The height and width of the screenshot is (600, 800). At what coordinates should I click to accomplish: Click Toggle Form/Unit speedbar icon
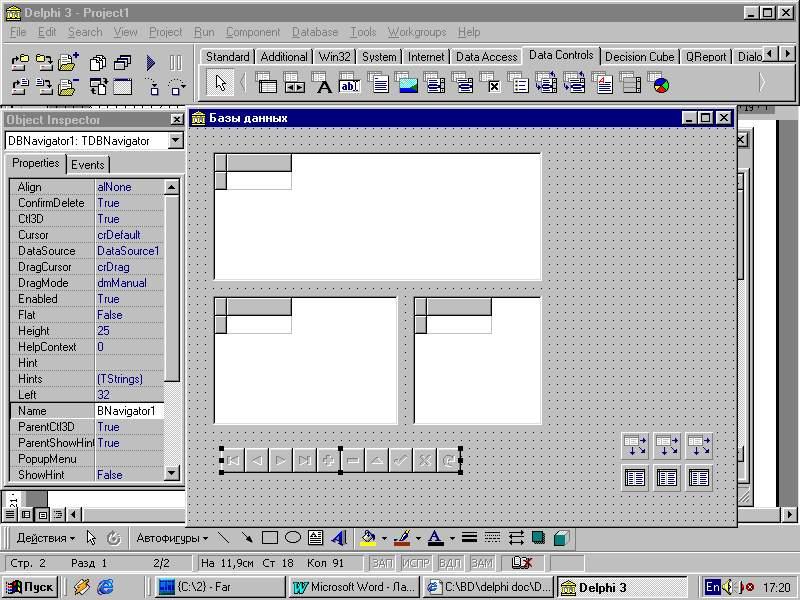tap(98, 86)
